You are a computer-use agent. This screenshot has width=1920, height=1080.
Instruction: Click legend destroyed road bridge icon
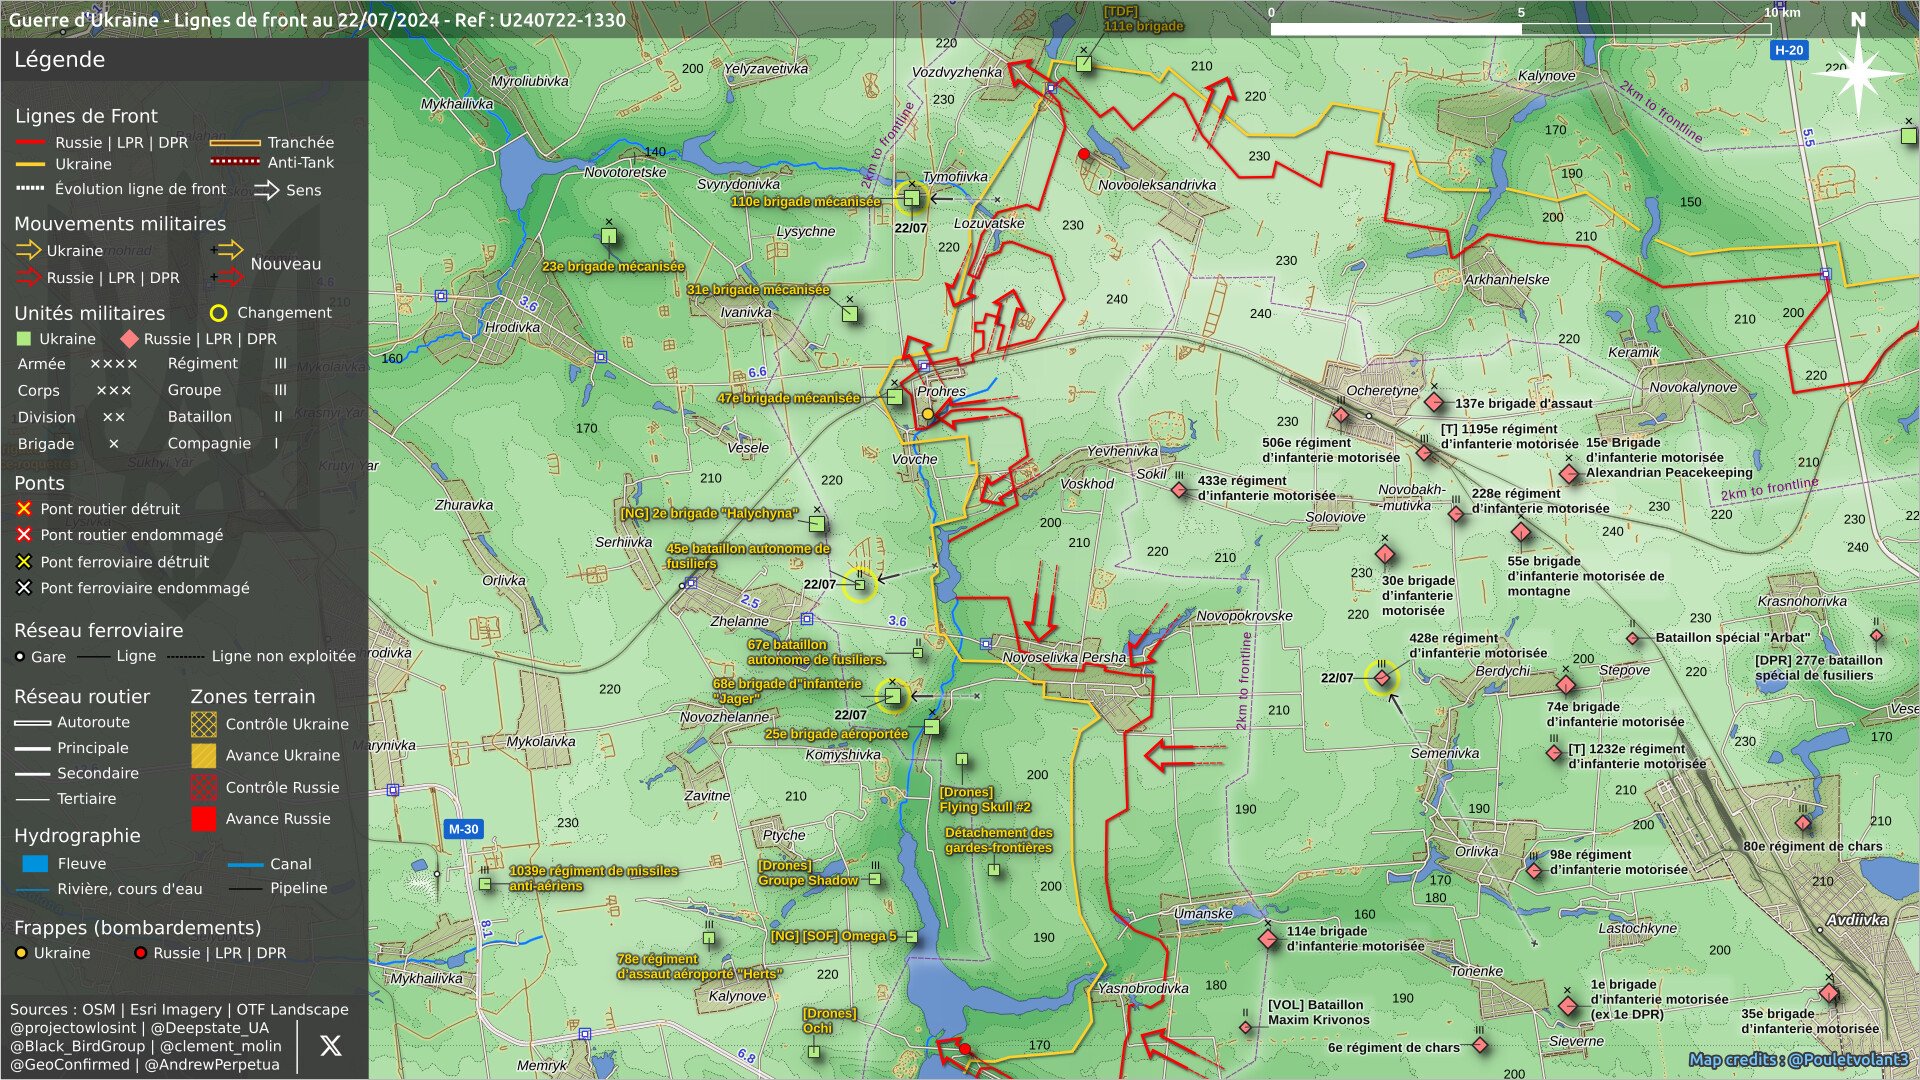tap(24, 509)
